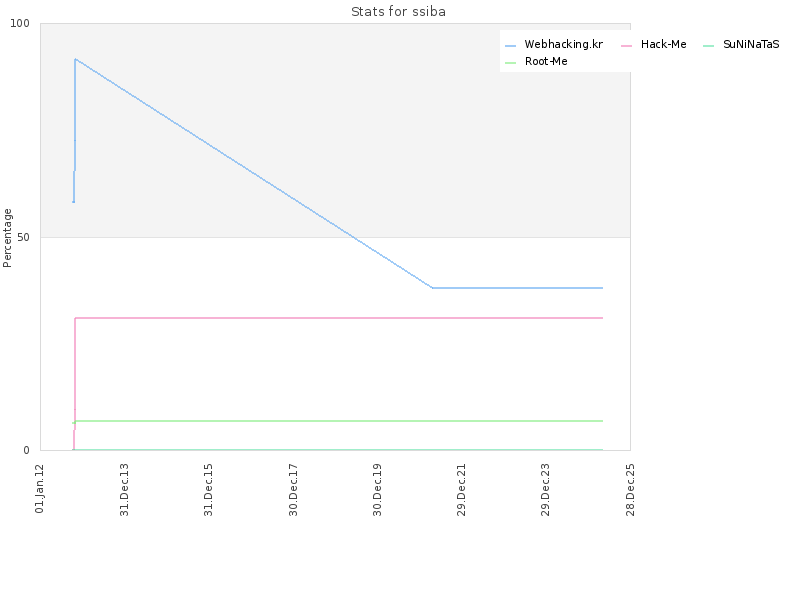Click the peak of the blue Webhacking.kr line
Image resolution: width=800 pixels, height=600 pixels.
point(75,59)
